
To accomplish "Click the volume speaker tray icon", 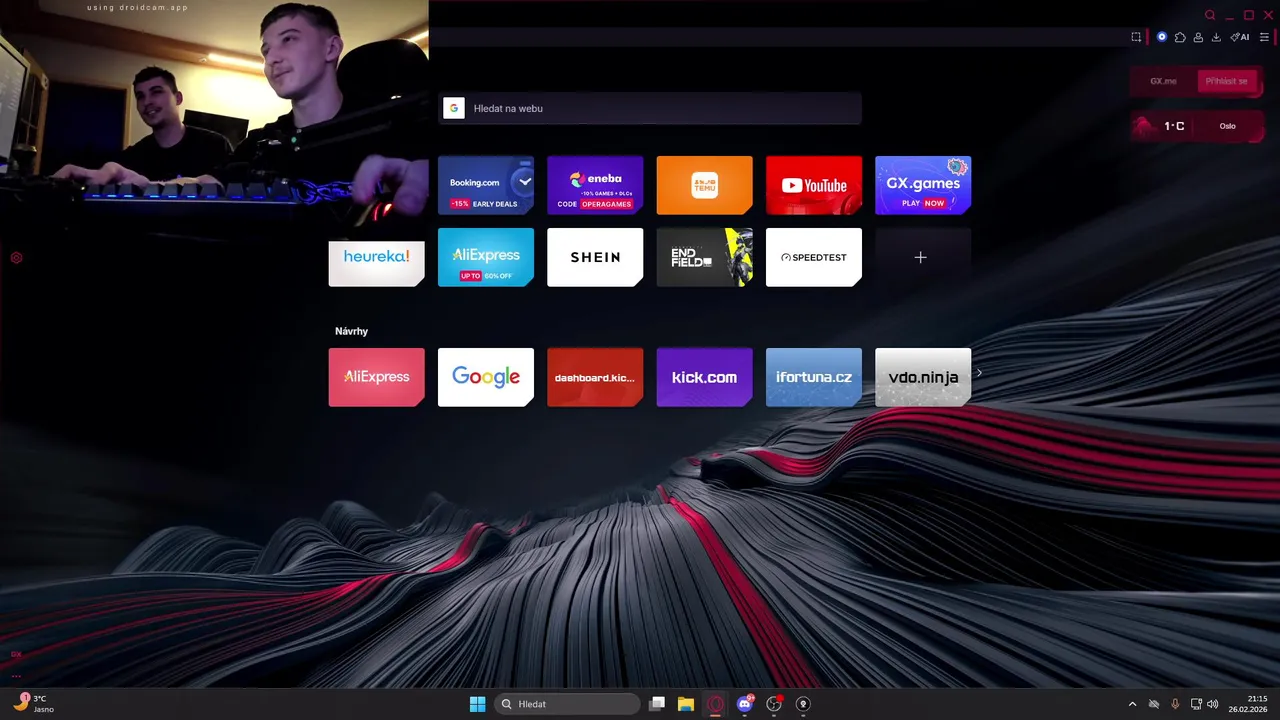I will click(x=1213, y=704).
